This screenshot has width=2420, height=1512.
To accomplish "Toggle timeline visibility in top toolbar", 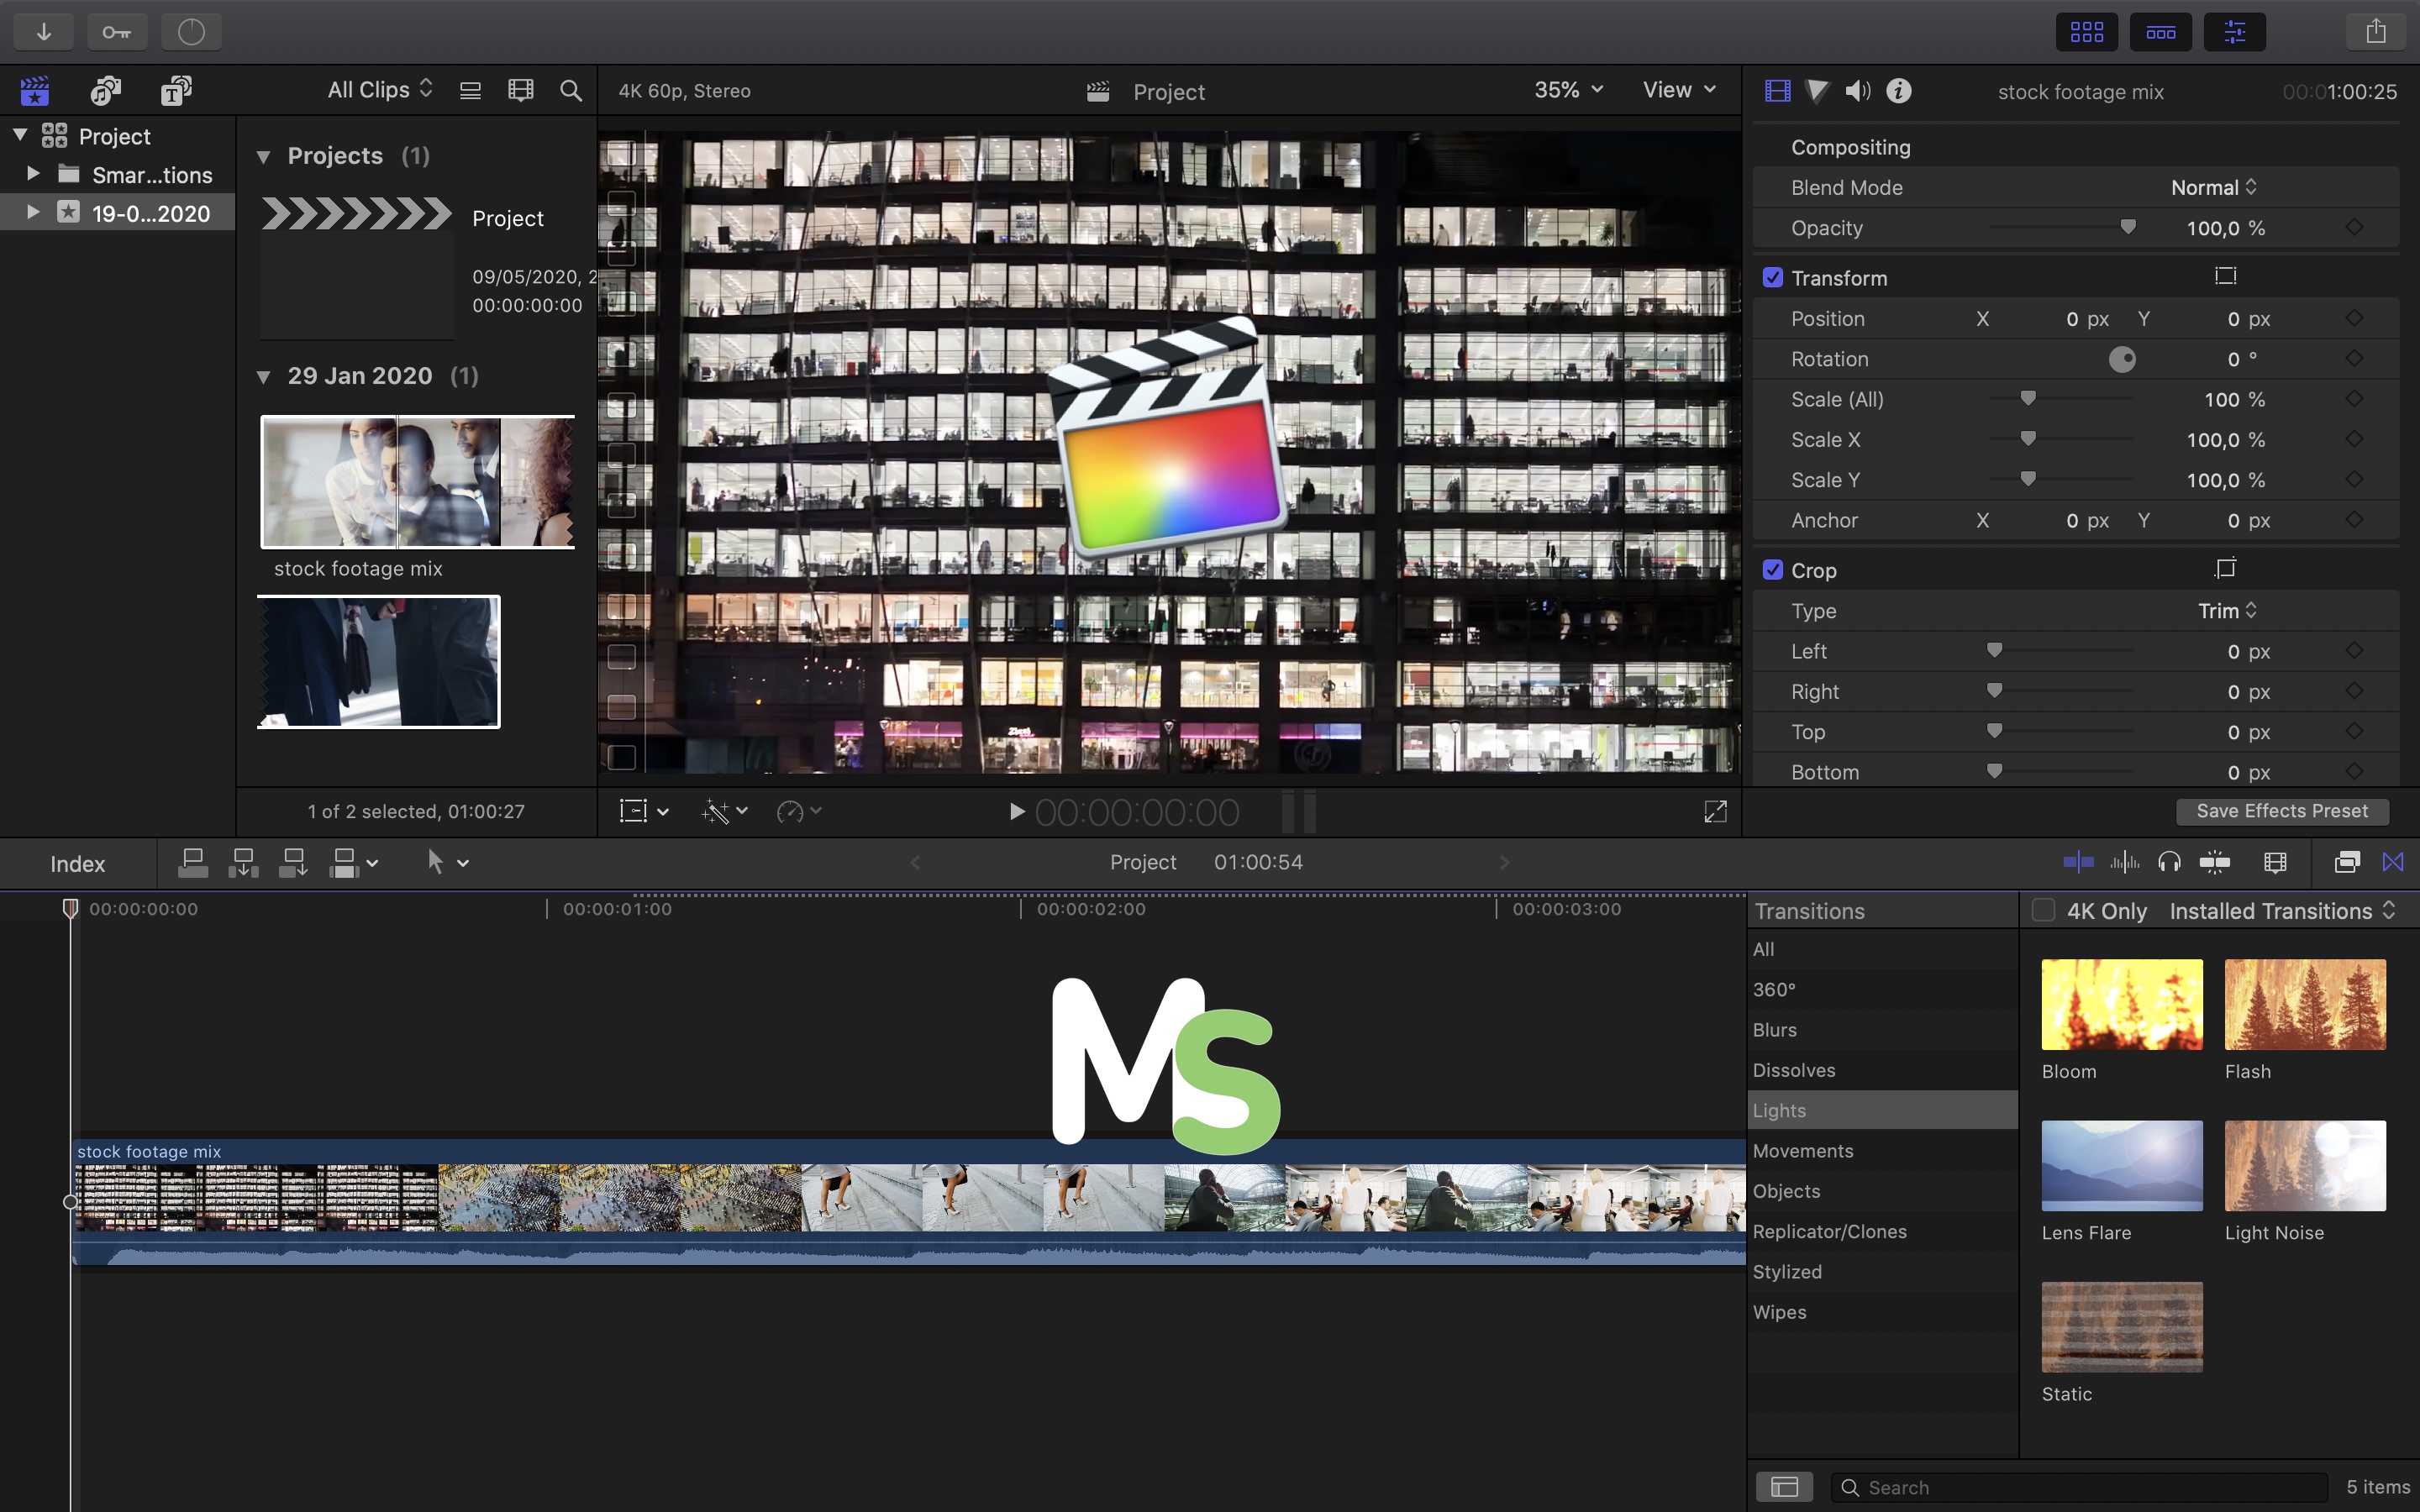I will (2161, 32).
